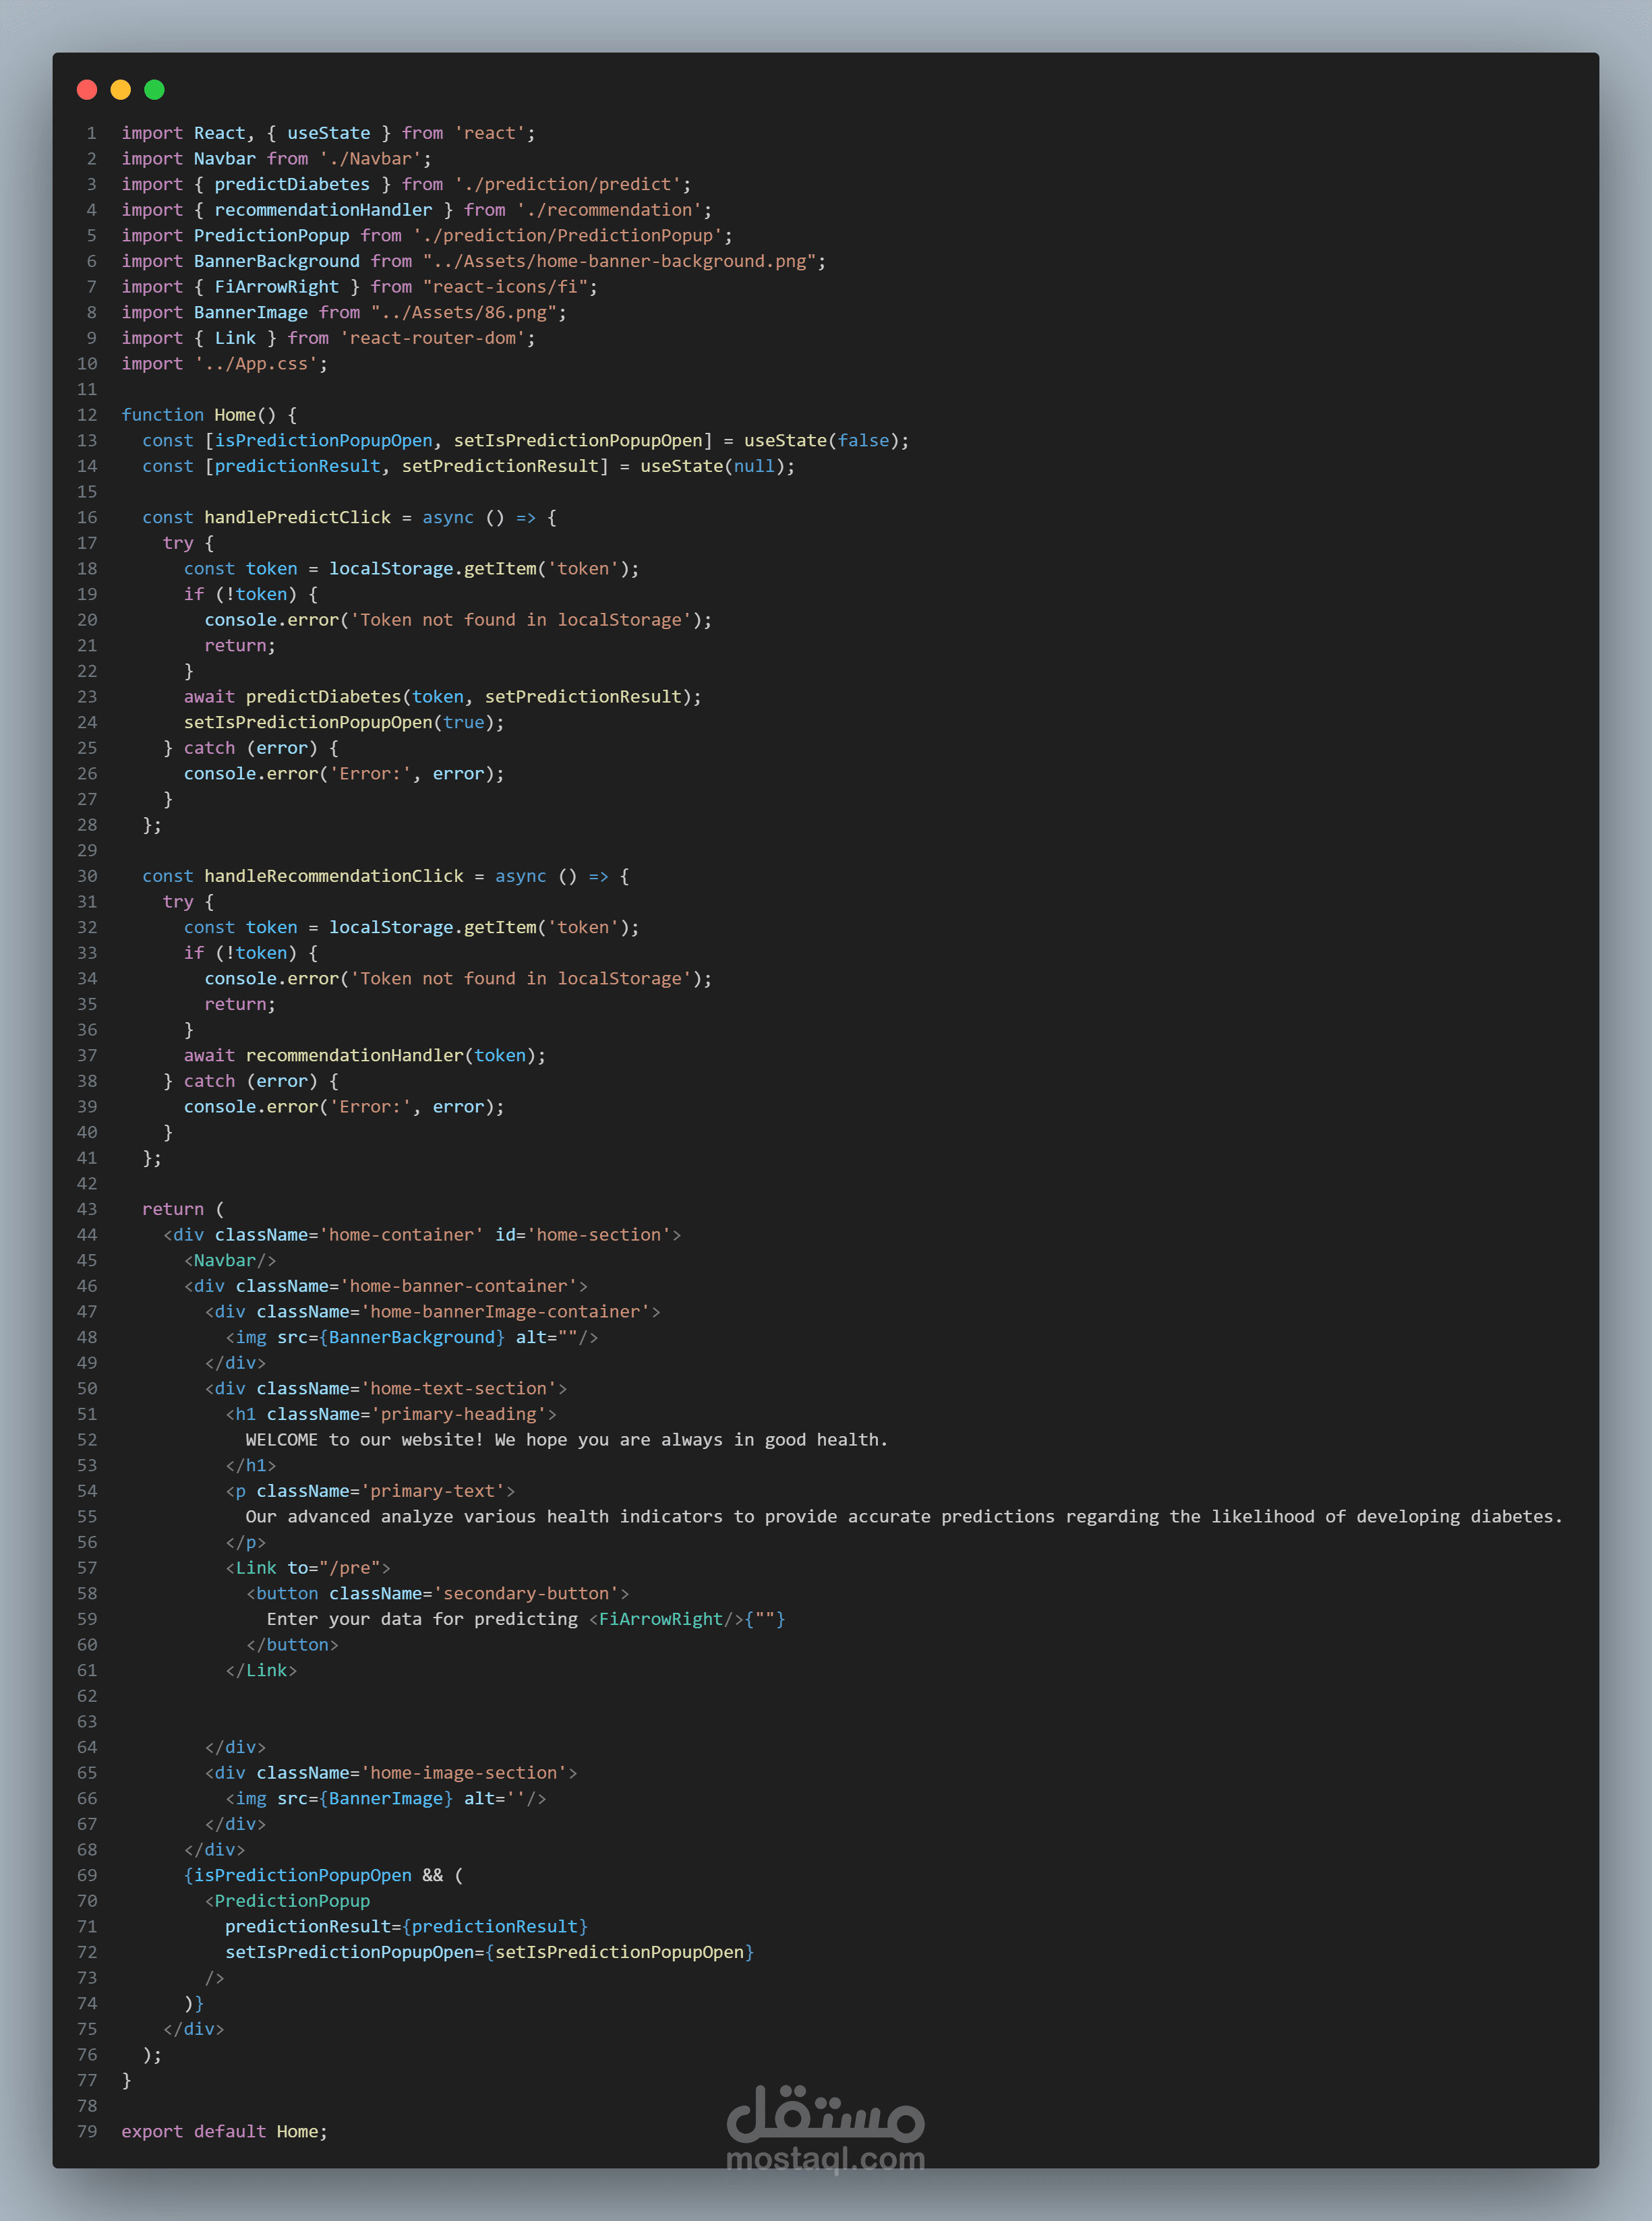Viewport: 1652px width, 2221px height.
Task: Click line number 12 in gutter
Action: tap(87, 415)
